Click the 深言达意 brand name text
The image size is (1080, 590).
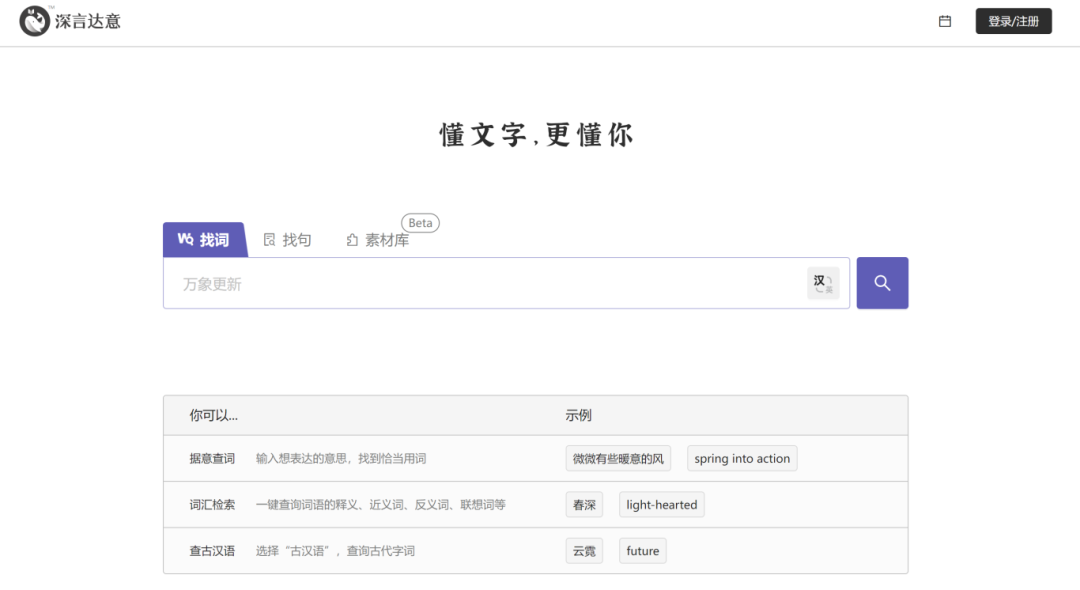coord(88,21)
